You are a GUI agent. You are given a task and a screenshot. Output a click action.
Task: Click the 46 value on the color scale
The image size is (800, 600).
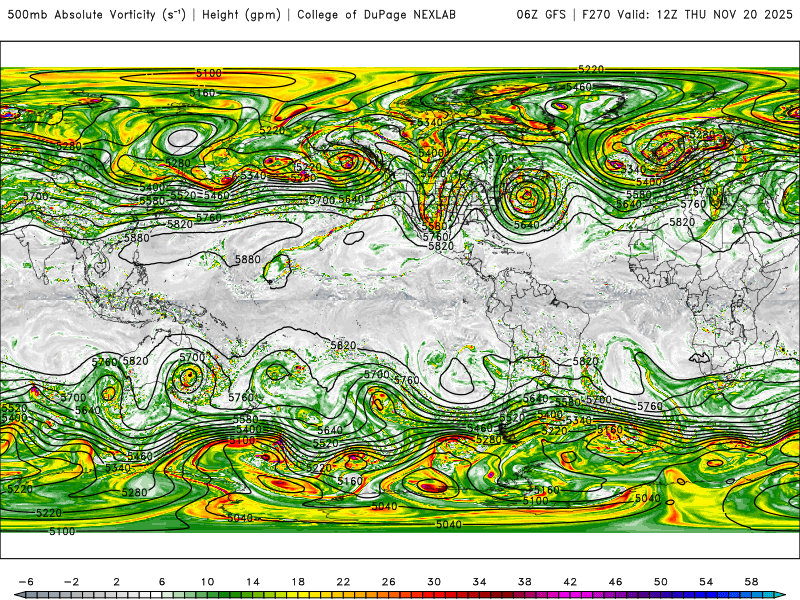[x=615, y=582]
